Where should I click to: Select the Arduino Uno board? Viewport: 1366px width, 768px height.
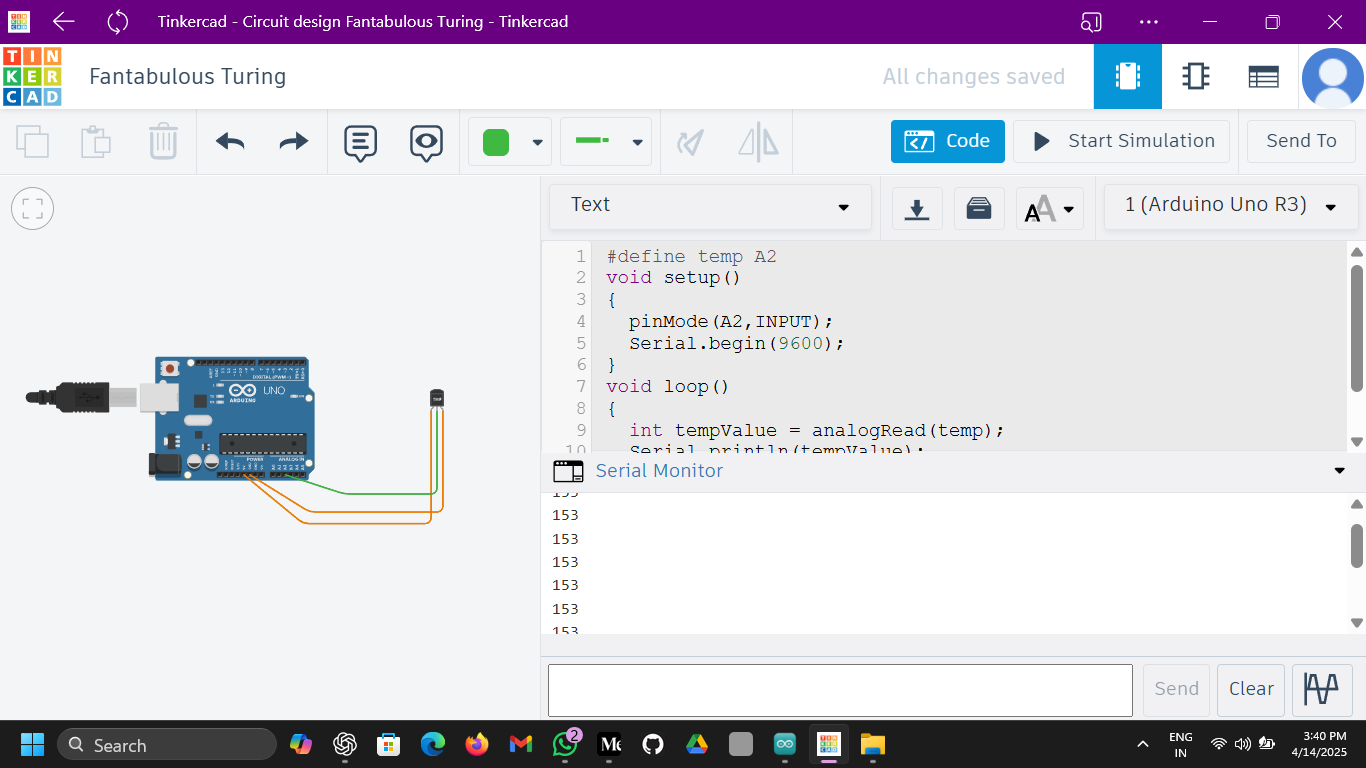pos(231,418)
